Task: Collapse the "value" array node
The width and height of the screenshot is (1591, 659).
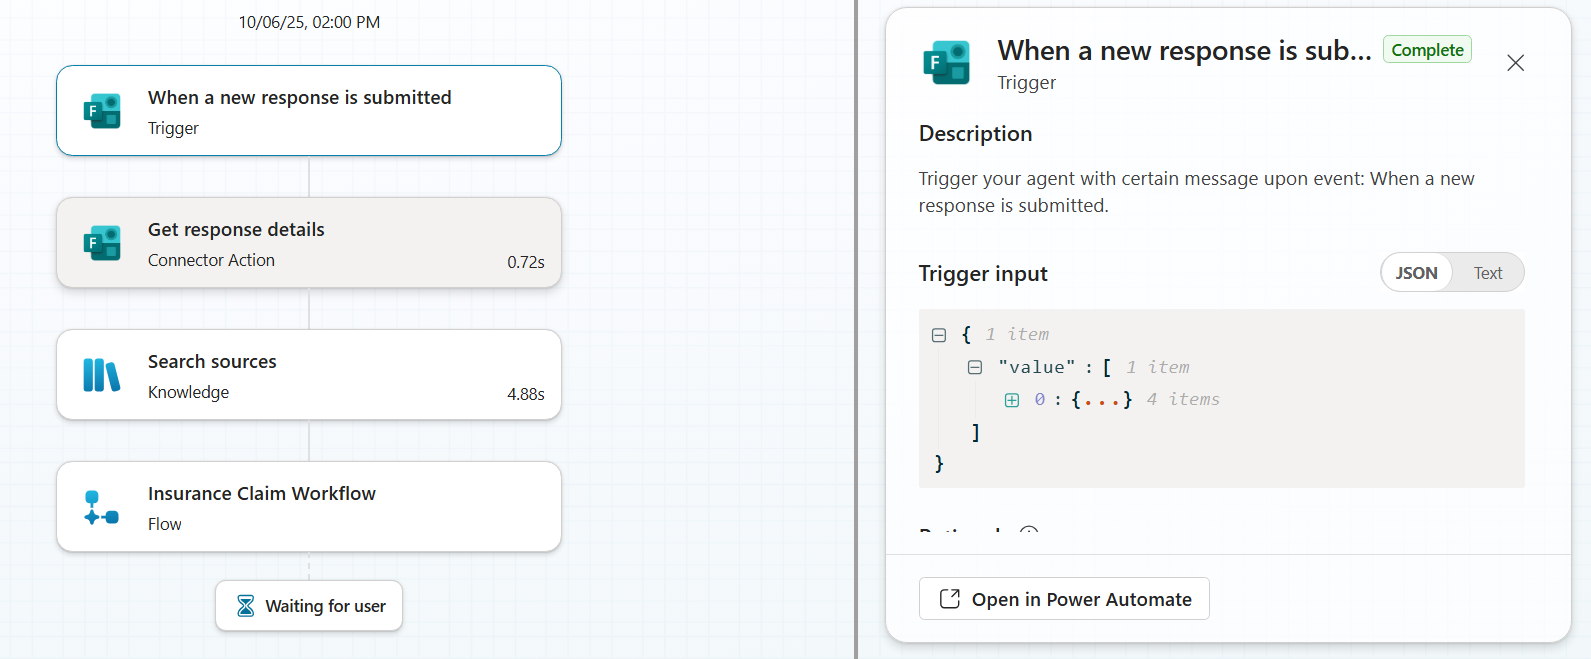Action: click(x=975, y=368)
